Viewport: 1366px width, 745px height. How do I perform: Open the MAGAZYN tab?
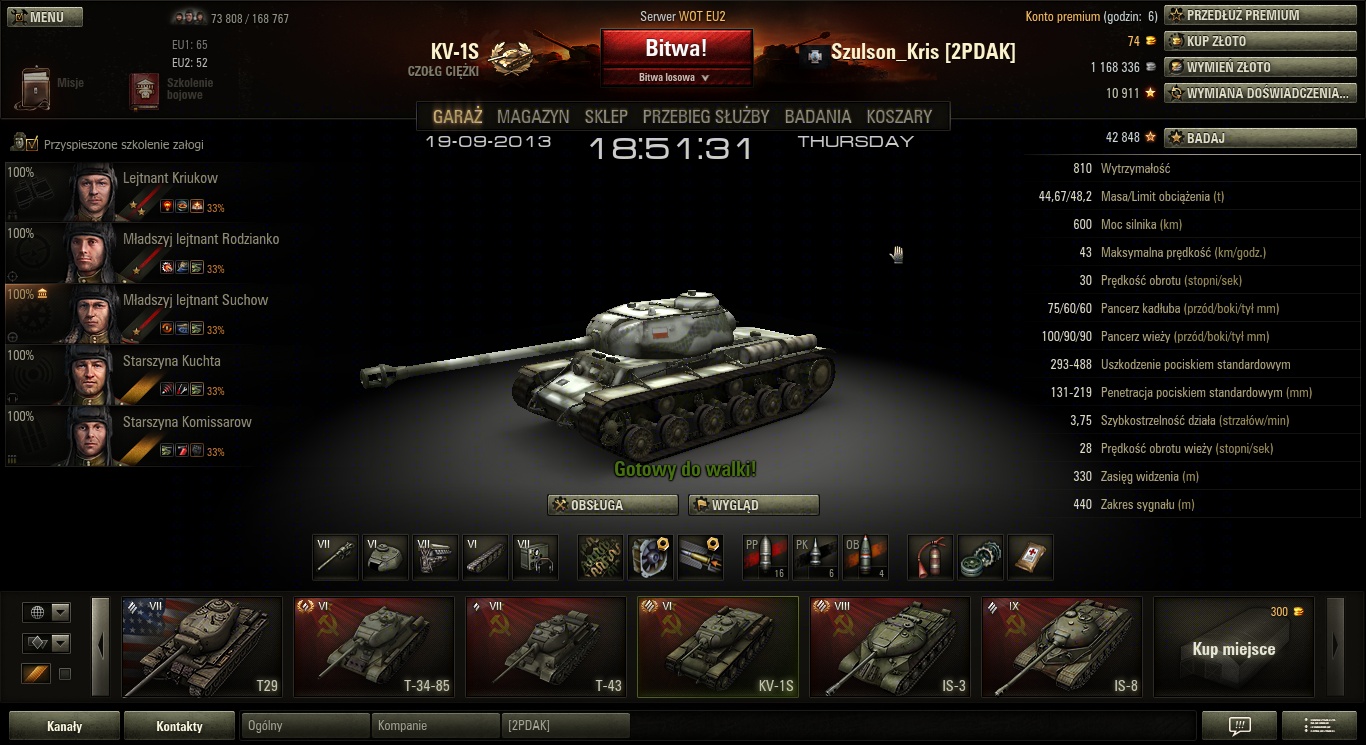pyautogui.click(x=533, y=116)
